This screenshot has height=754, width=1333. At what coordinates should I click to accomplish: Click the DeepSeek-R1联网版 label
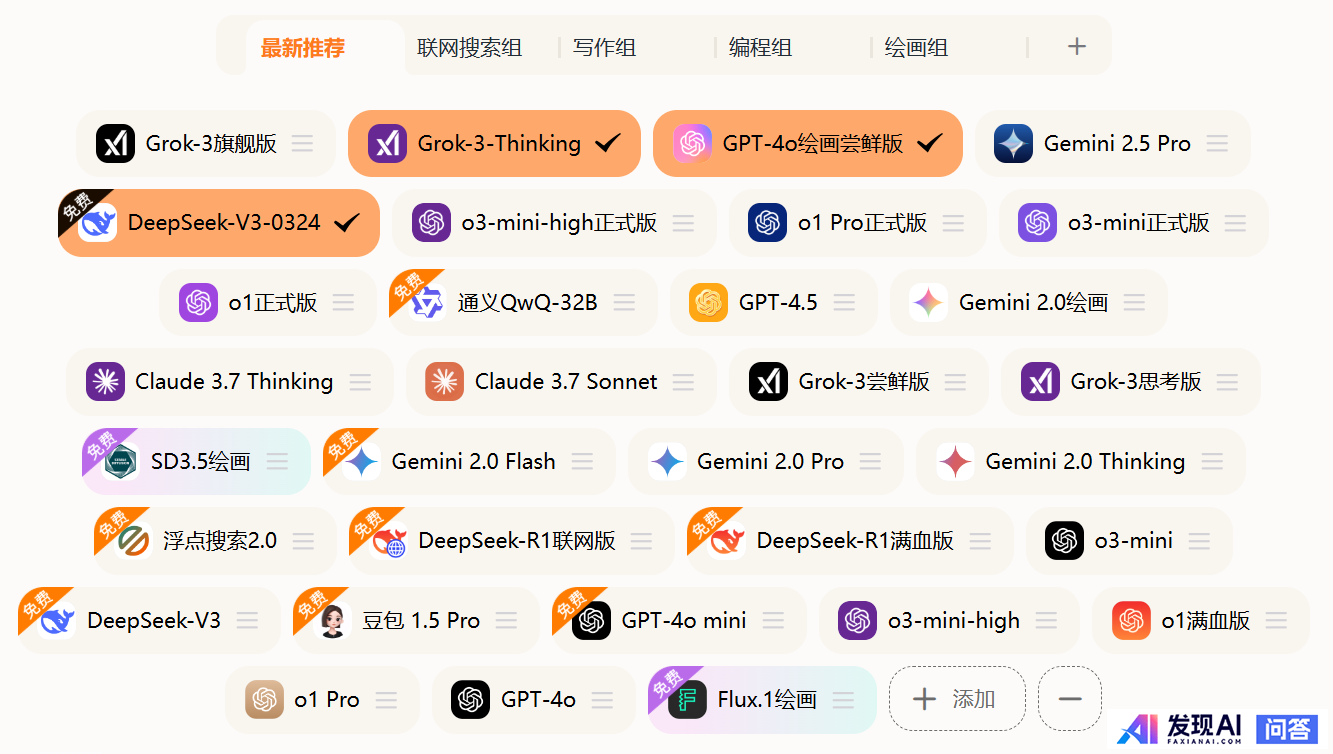point(516,541)
